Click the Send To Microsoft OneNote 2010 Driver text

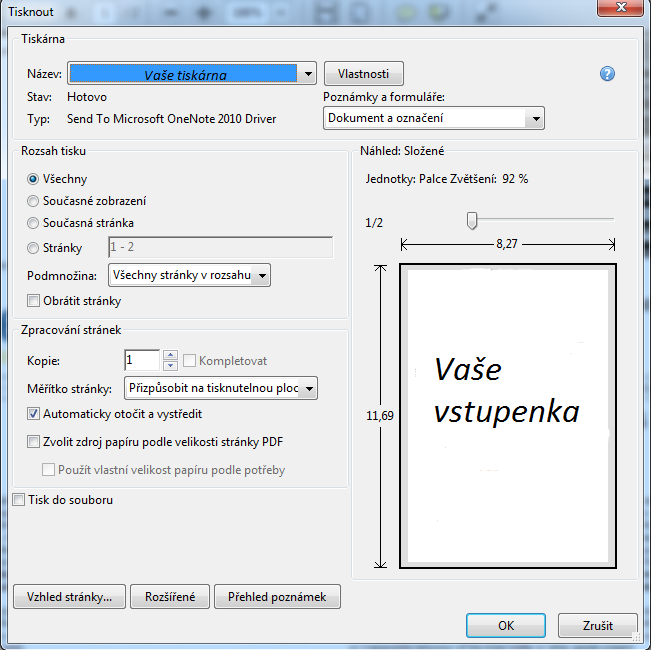(171, 119)
